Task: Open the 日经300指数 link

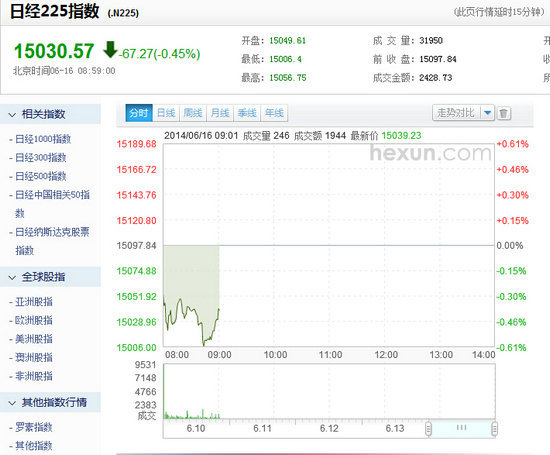Action: click(41, 158)
